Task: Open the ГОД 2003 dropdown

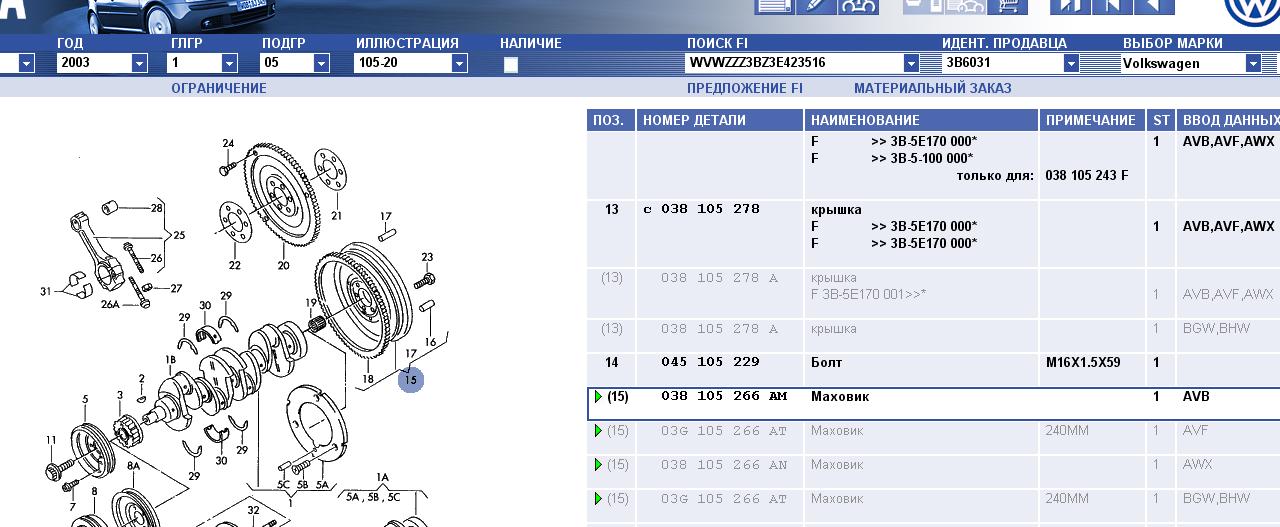Action: [x=140, y=63]
